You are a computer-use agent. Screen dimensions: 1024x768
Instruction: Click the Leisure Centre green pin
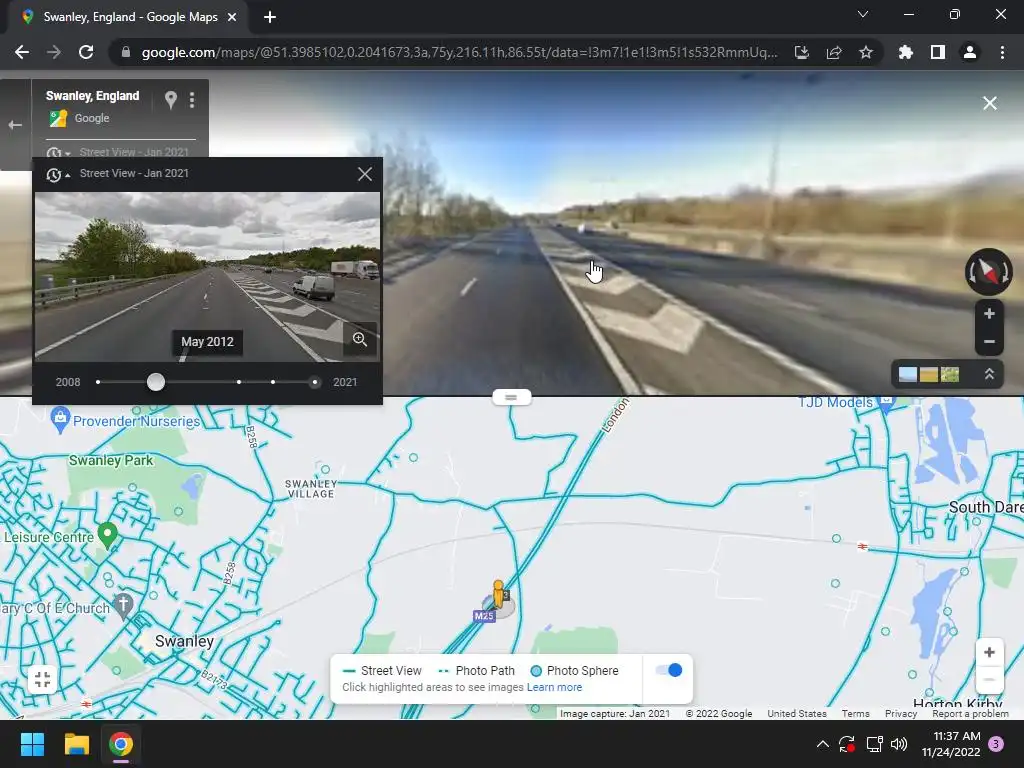tap(107, 534)
